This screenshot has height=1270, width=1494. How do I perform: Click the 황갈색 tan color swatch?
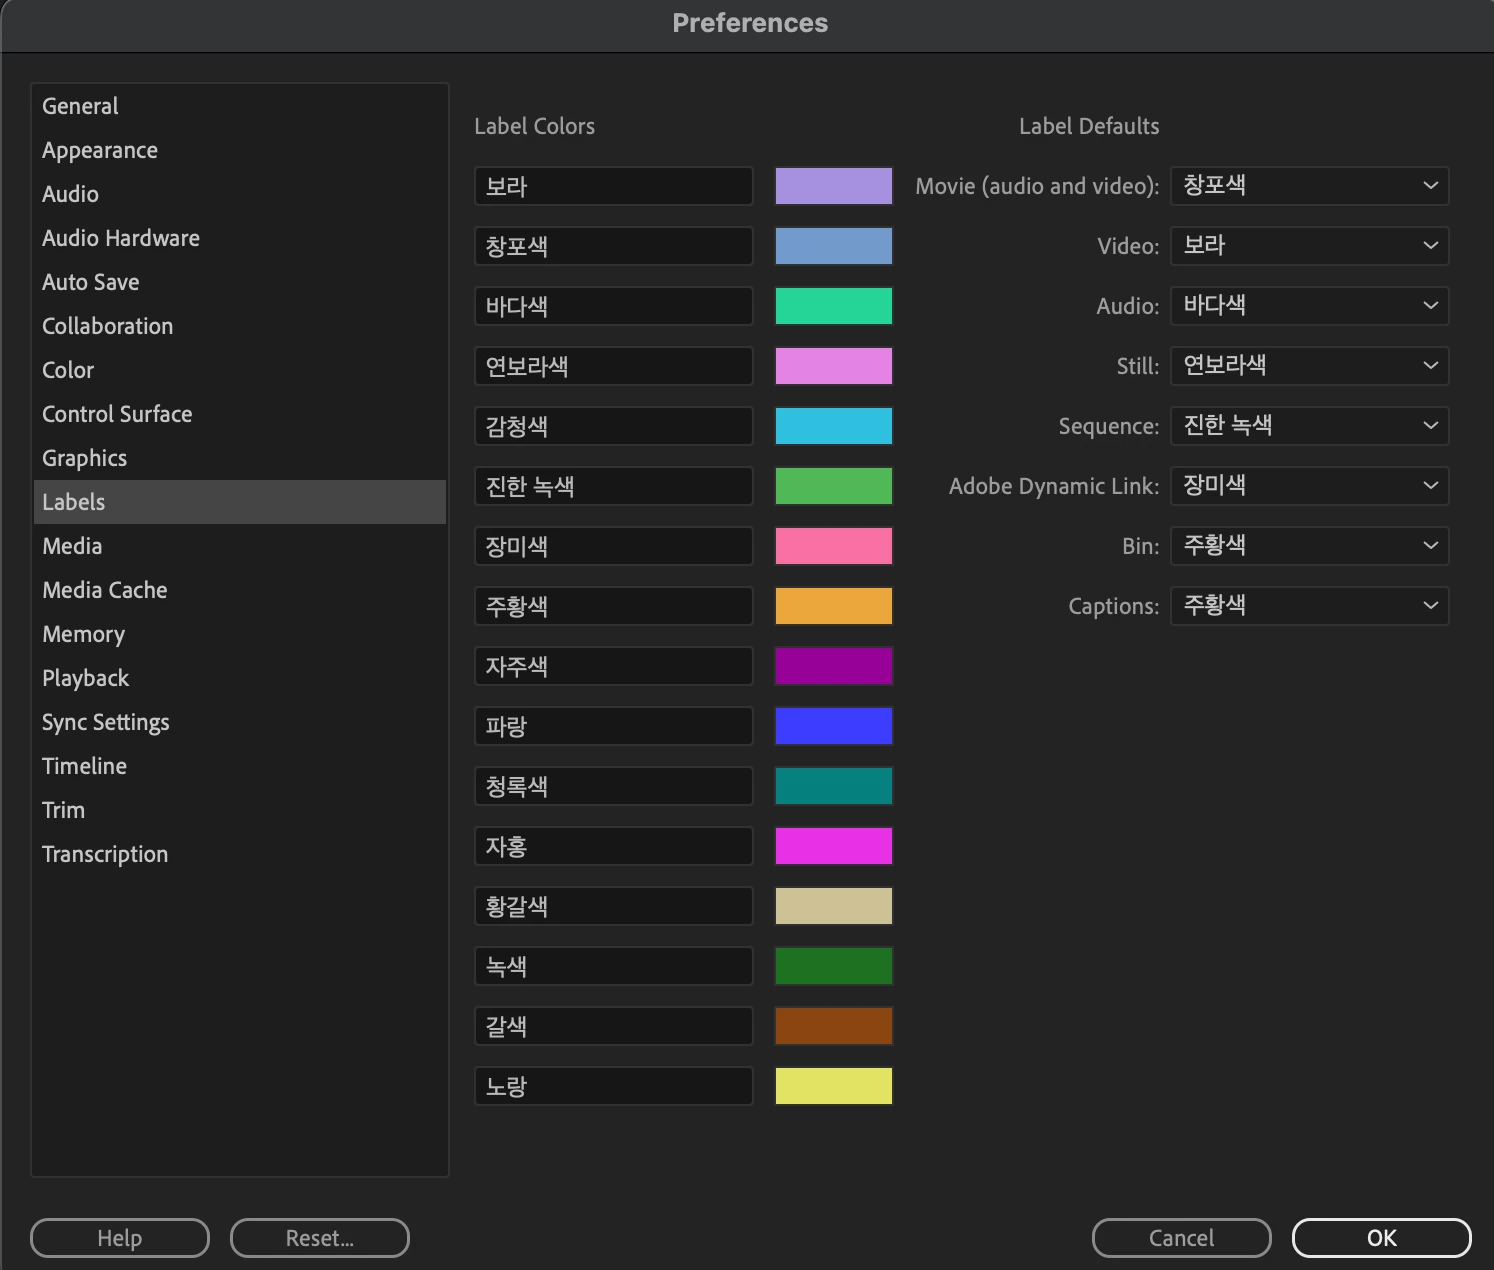point(834,906)
